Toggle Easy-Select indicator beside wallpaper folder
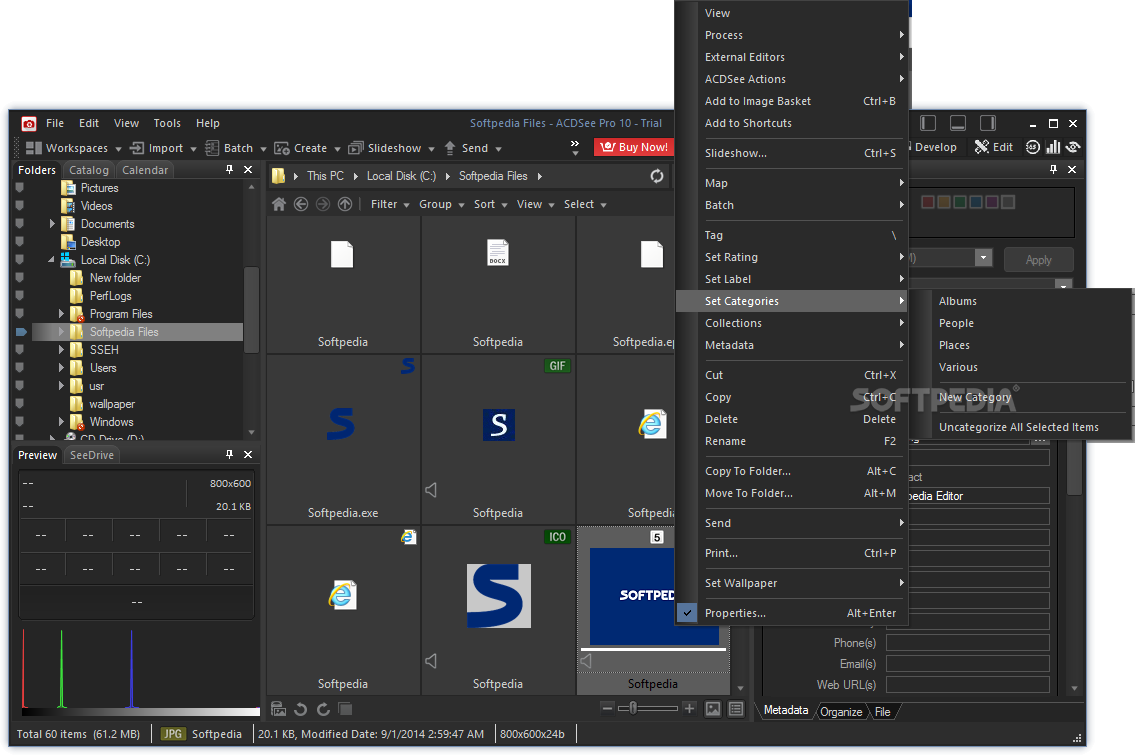This screenshot has height=755, width=1135. tap(20, 404)
